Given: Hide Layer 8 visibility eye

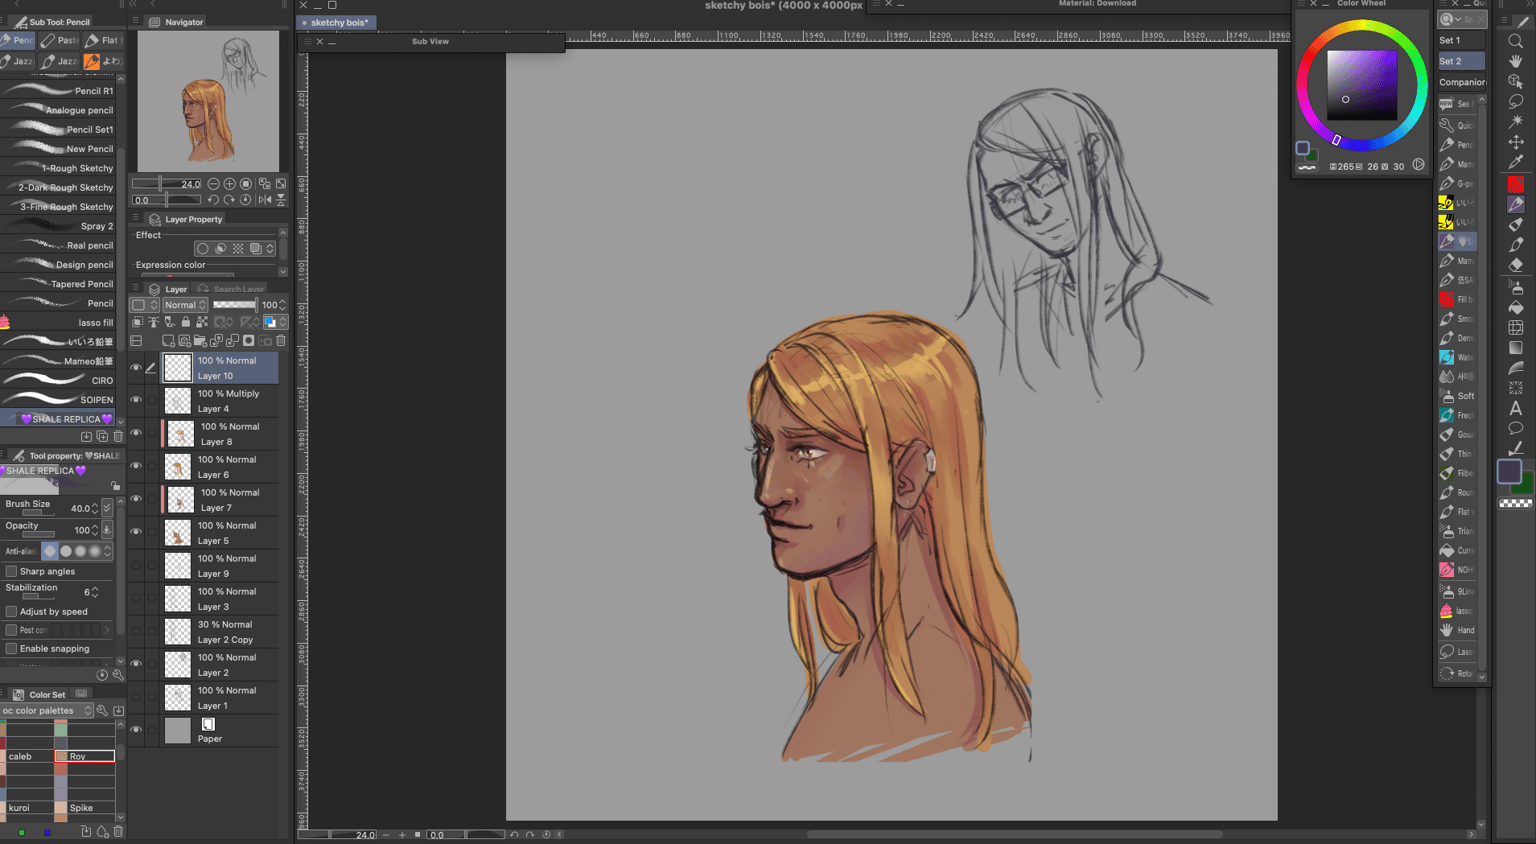Looking at the screenshot, I should pos(136,433).
